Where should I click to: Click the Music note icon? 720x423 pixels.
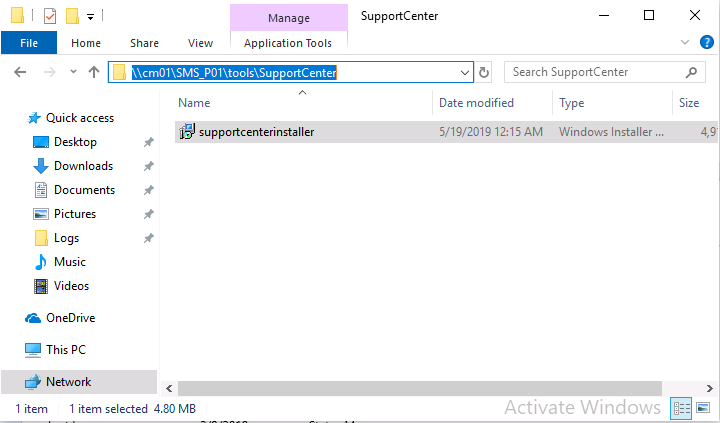click(41, 262)
